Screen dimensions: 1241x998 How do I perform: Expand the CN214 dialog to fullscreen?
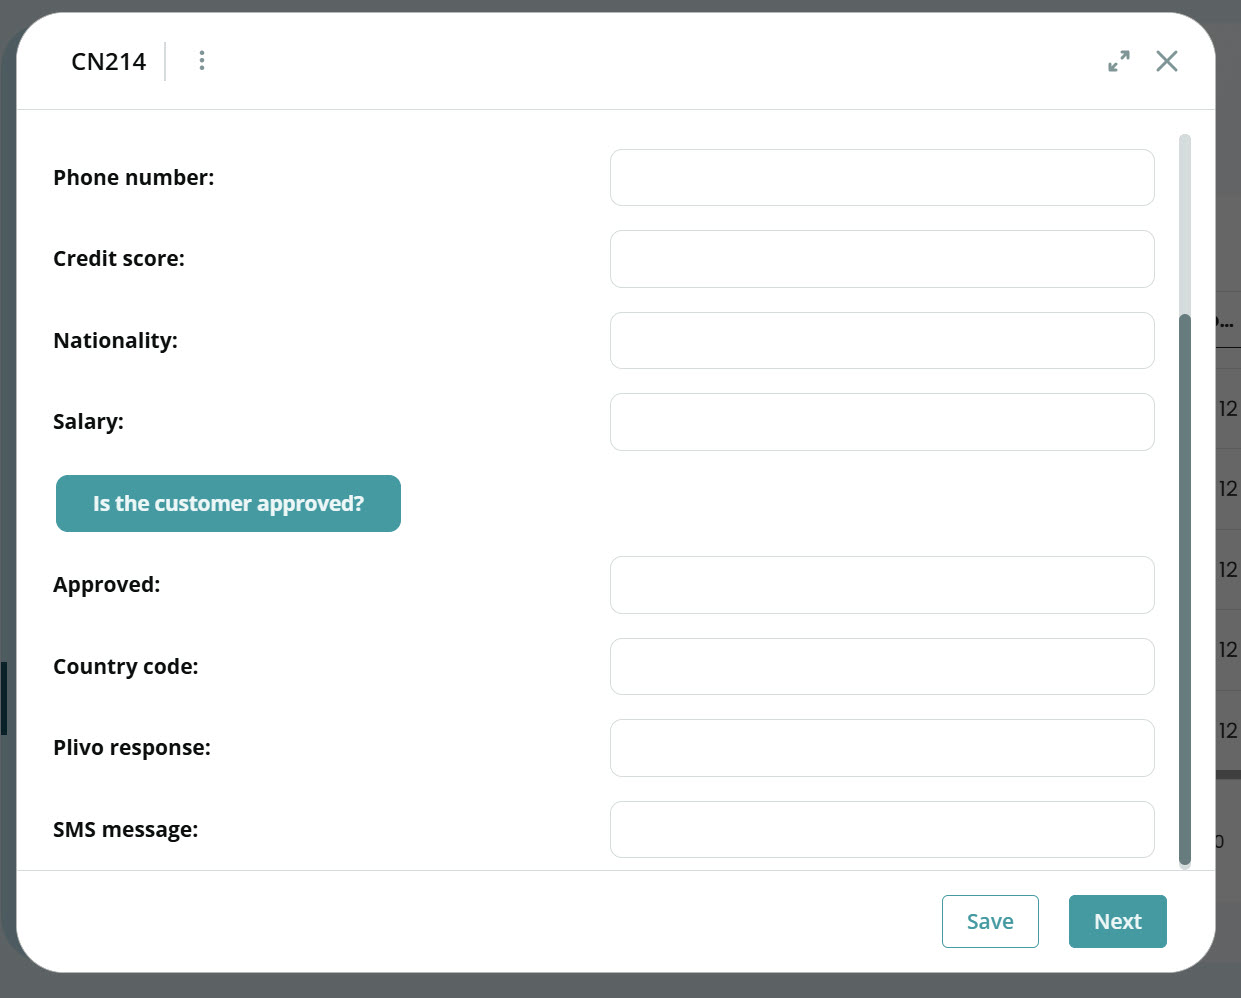(x=1119, y=60)
